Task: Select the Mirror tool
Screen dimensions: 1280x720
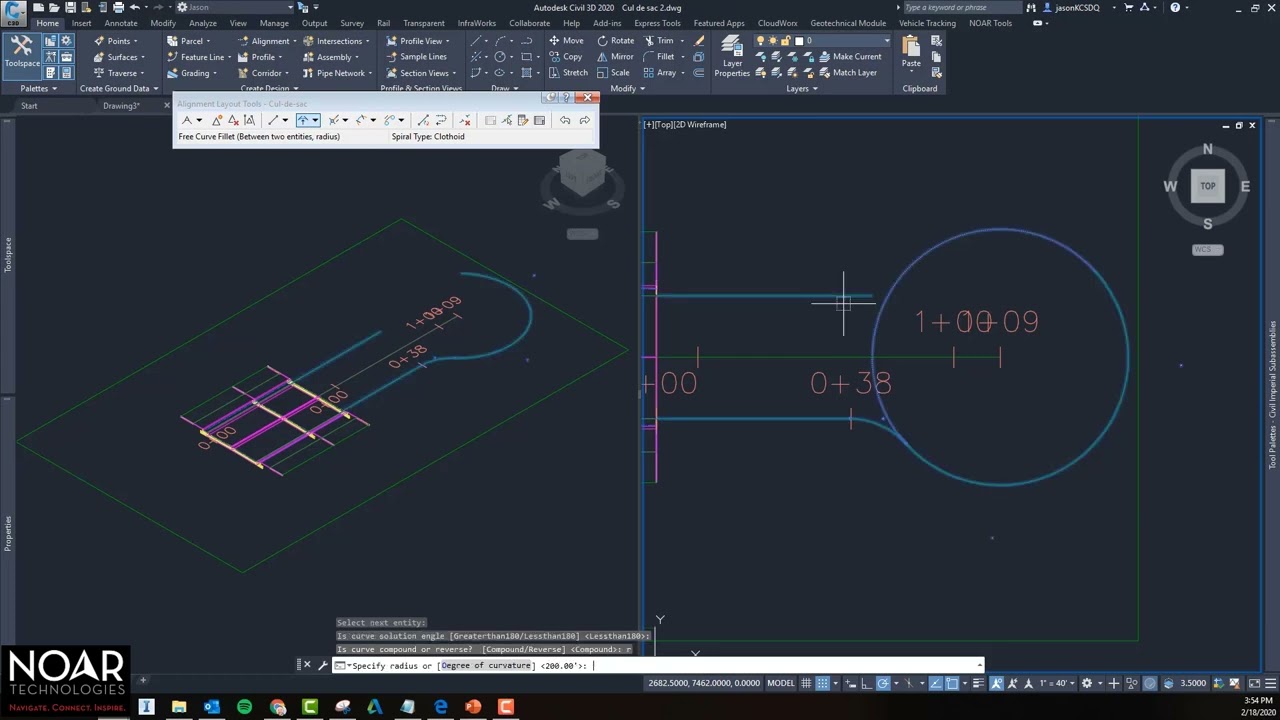Action: click(x=615, y=57)
